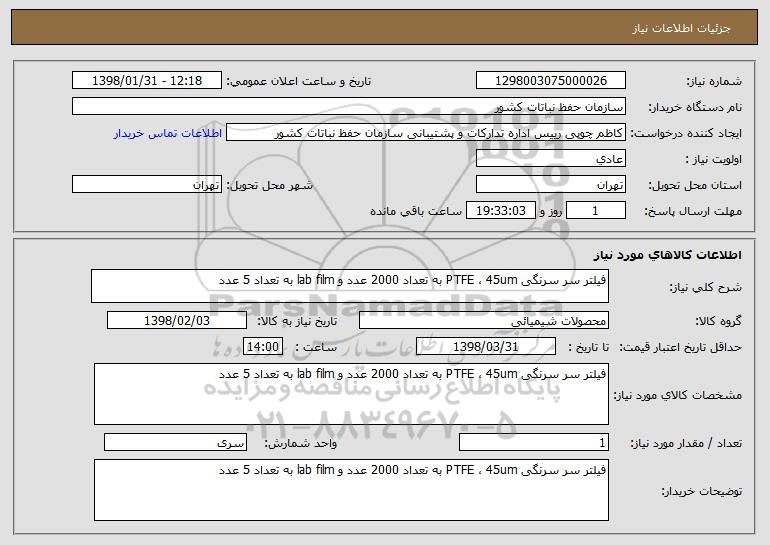This screenshot has width=770, height=545.
Task: Click the label شرح کلی نیاز
Action: click(706, 287)
